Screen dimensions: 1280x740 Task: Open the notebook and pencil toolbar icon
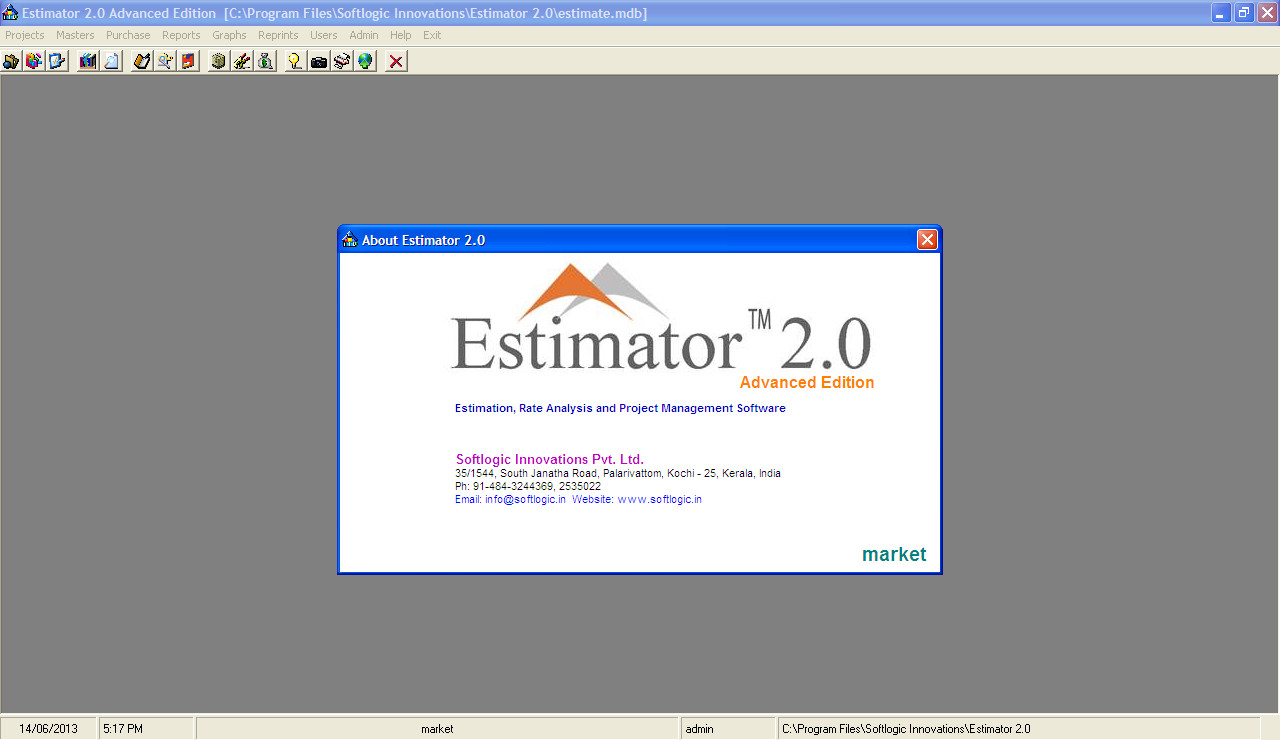140,61
